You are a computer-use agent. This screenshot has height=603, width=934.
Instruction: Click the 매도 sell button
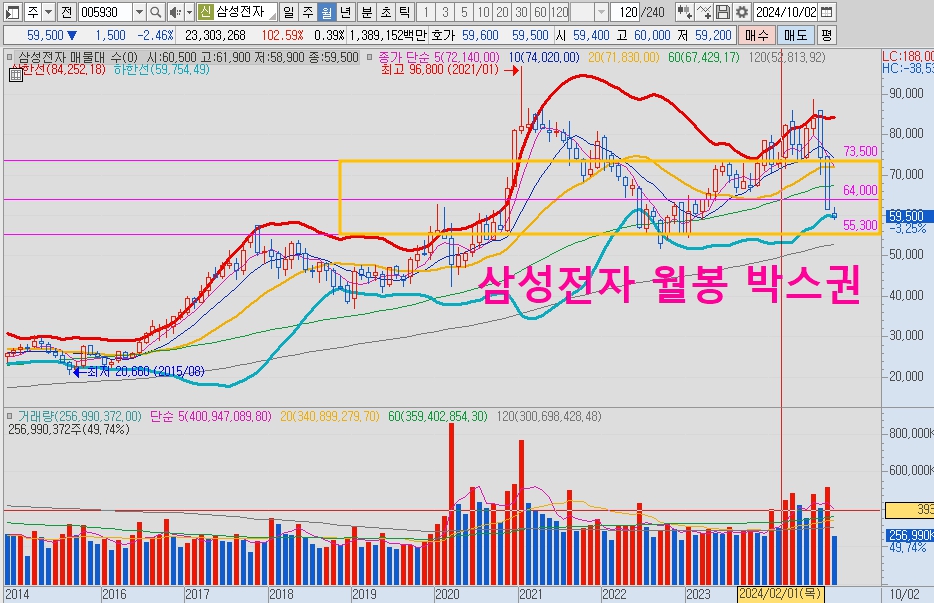[x=795, y=35]
